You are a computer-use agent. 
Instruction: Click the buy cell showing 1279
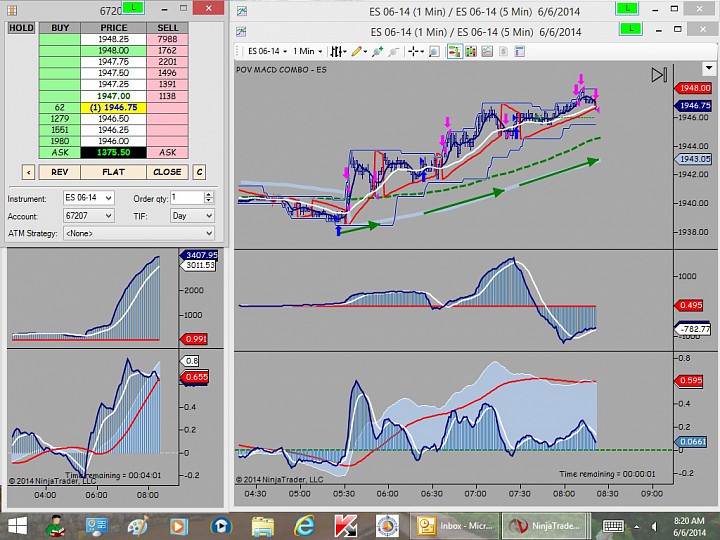click(60, 118)
